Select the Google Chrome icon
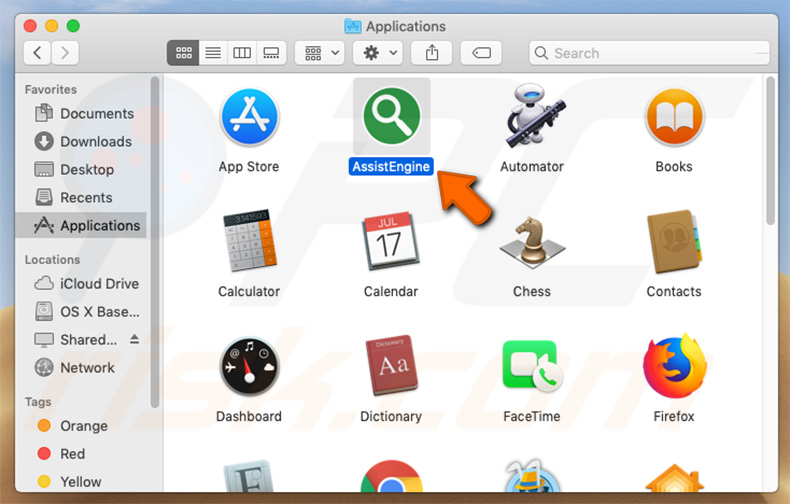This screenshot has width=790, height=504. 391,476
